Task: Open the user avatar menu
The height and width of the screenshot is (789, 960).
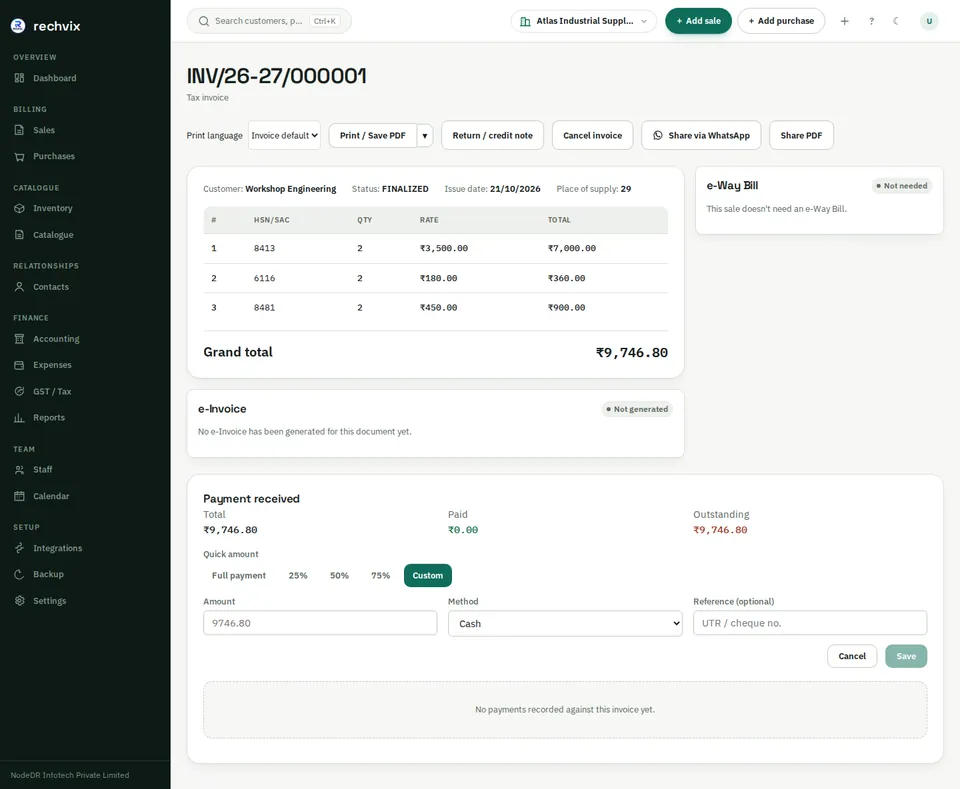Action: coord(929,21)
